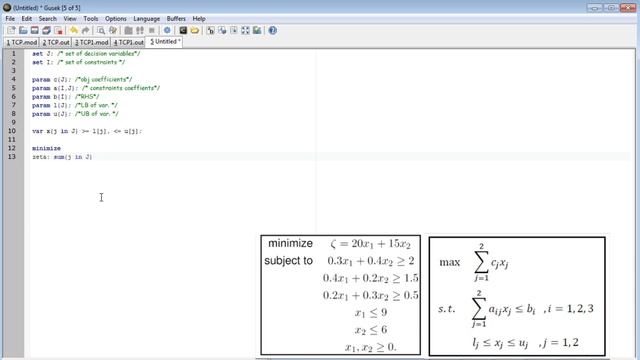The height and width of the screenshot is (360, 640).
Task: Click the 'set I' code on line 2
Action: click(x=43, y=62)
